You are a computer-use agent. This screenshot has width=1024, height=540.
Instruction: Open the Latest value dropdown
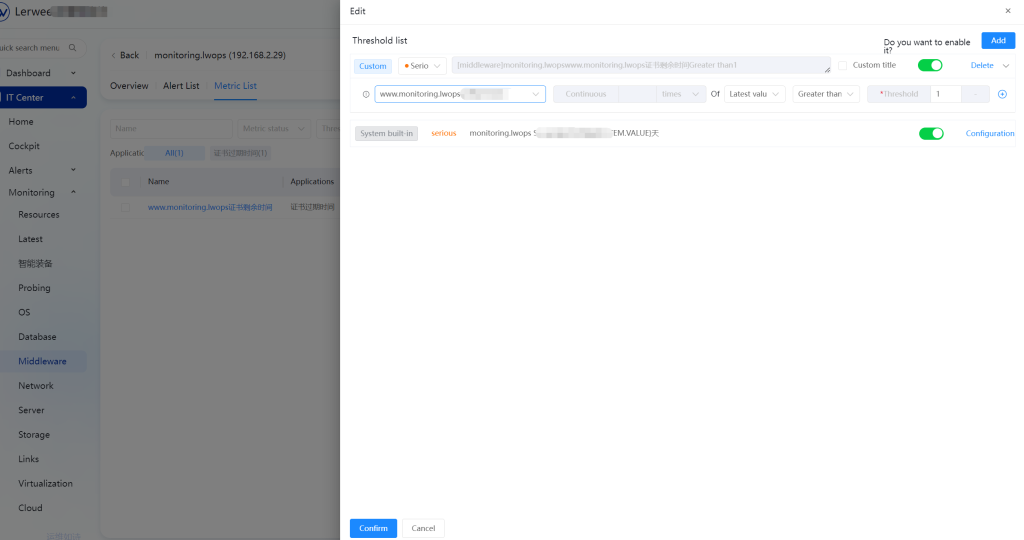[754, 94]
